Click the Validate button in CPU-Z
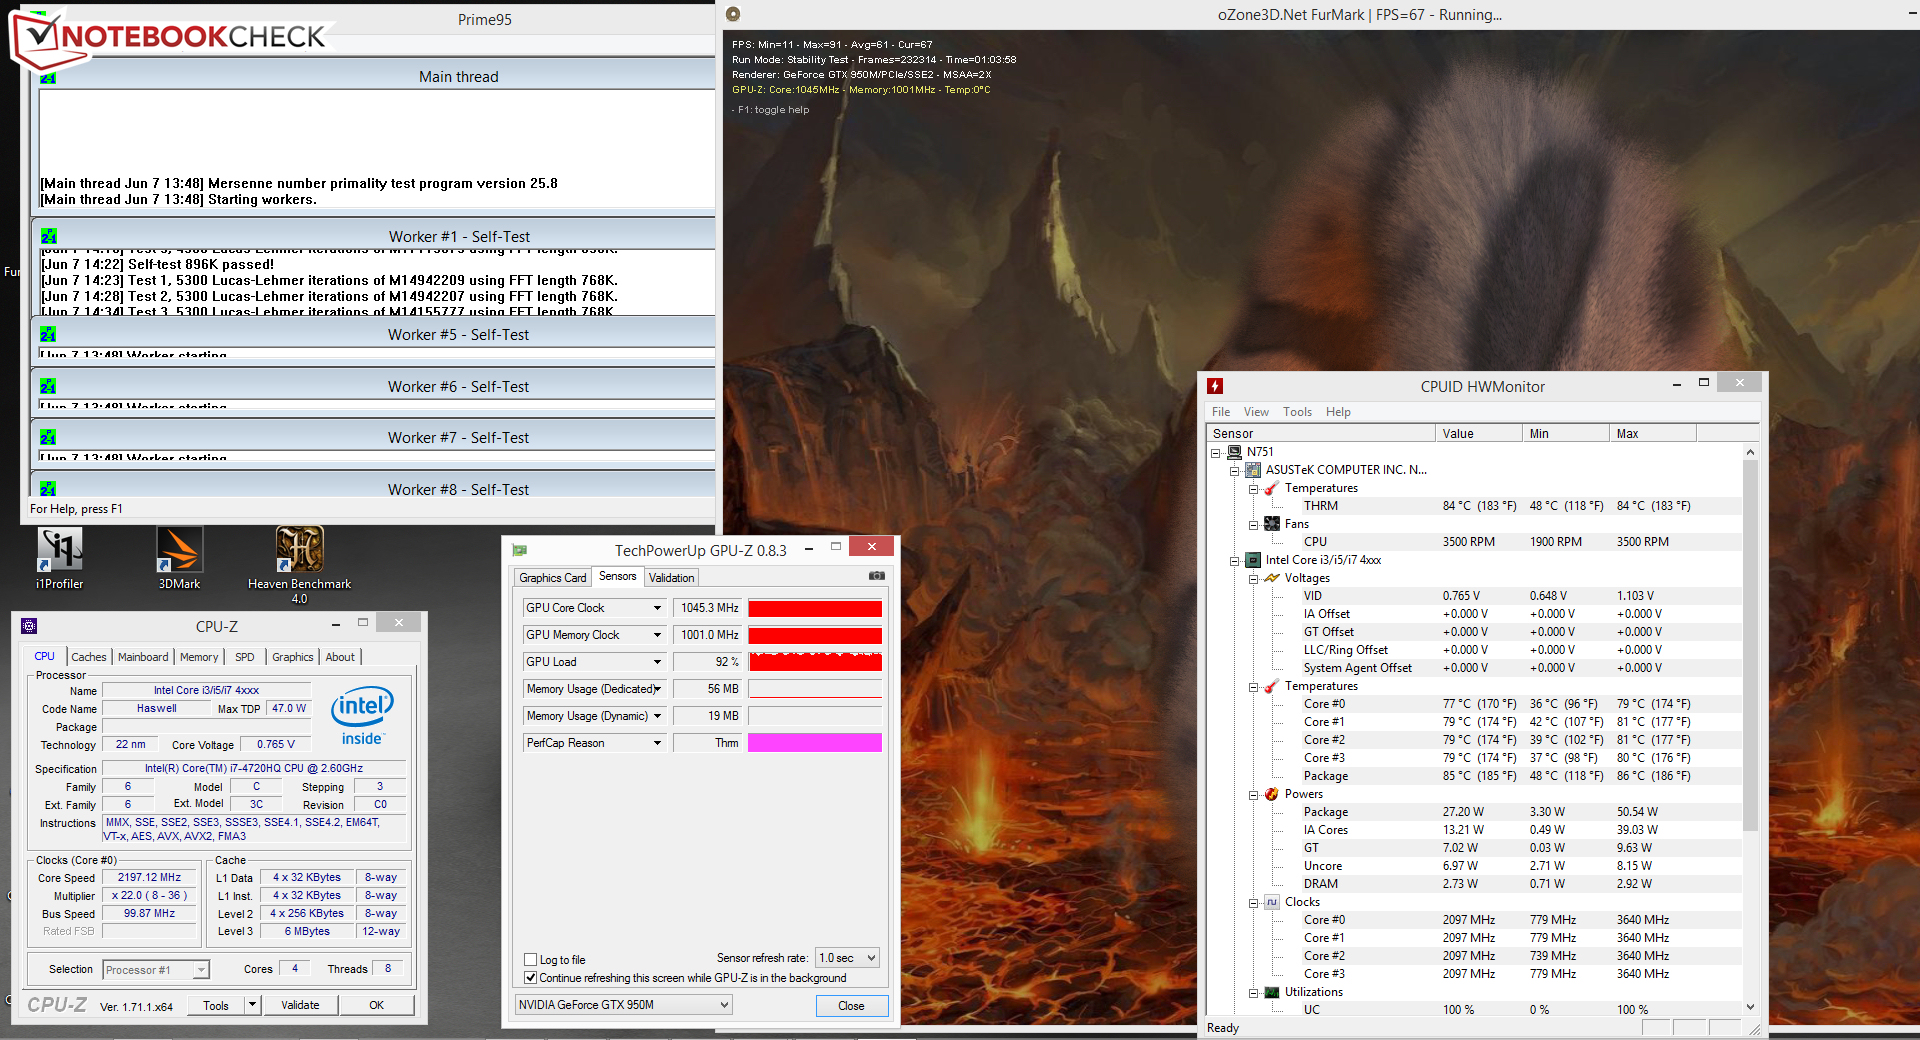Image resolution: width=1920 pixels, height=1040 pixels. click(x=300, y=1005)
